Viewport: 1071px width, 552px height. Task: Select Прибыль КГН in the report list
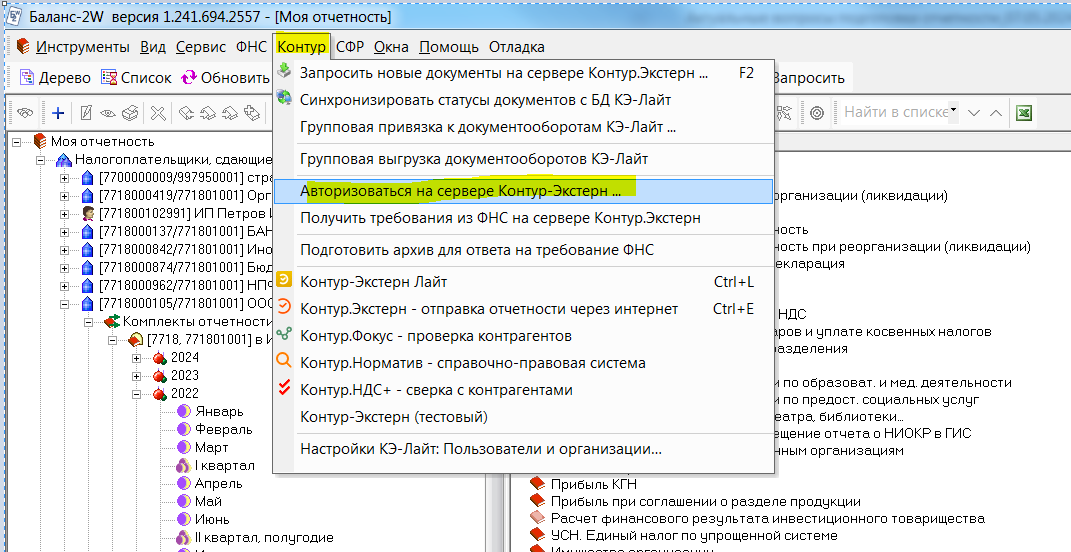pos(594,484)
